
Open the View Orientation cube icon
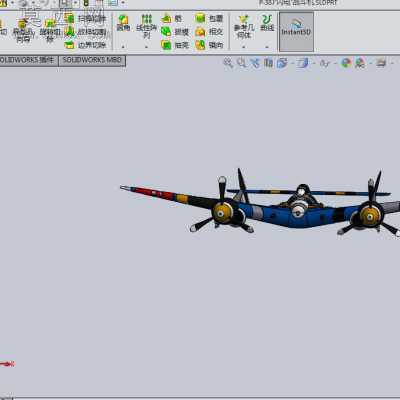(x=282, y=63)
